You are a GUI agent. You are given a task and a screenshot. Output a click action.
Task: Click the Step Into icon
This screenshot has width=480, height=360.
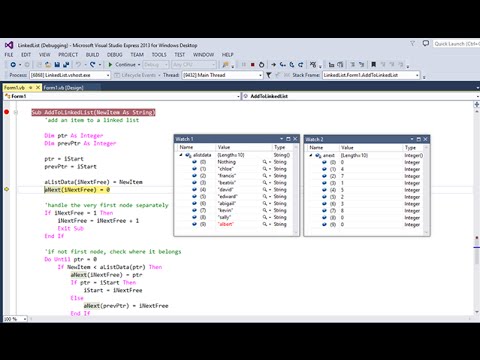pyautogui.click(x=283, y=65)
